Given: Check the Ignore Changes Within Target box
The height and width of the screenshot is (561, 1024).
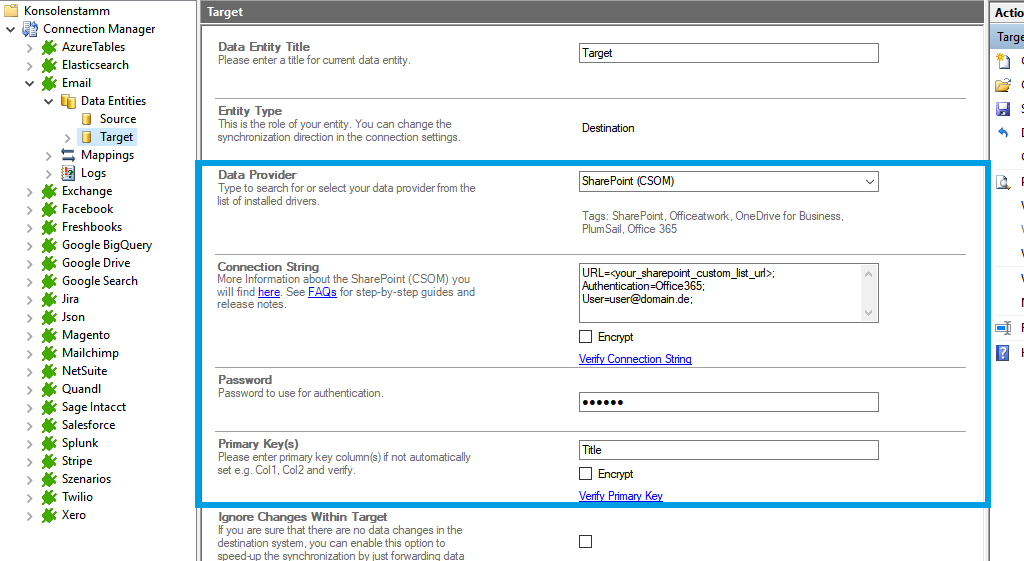Looking at the screenshot, I should pyautogui.click(x=586, y=541).
